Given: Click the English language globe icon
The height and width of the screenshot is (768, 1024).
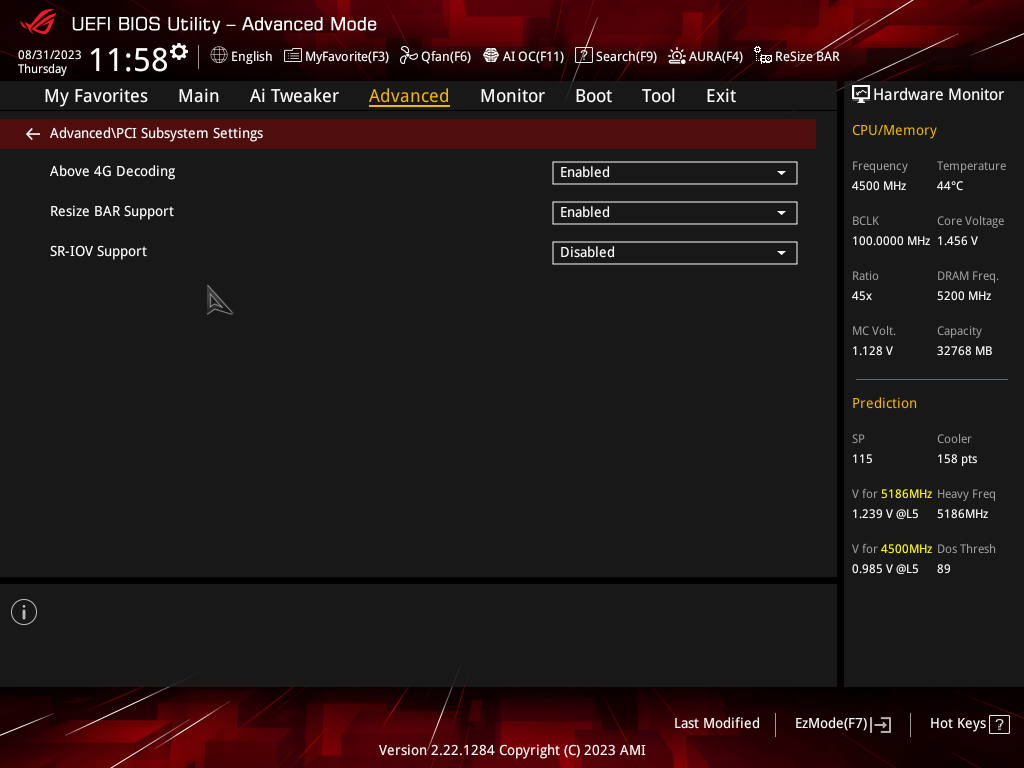Looking at the screenshot, I should tap(219, 56).
